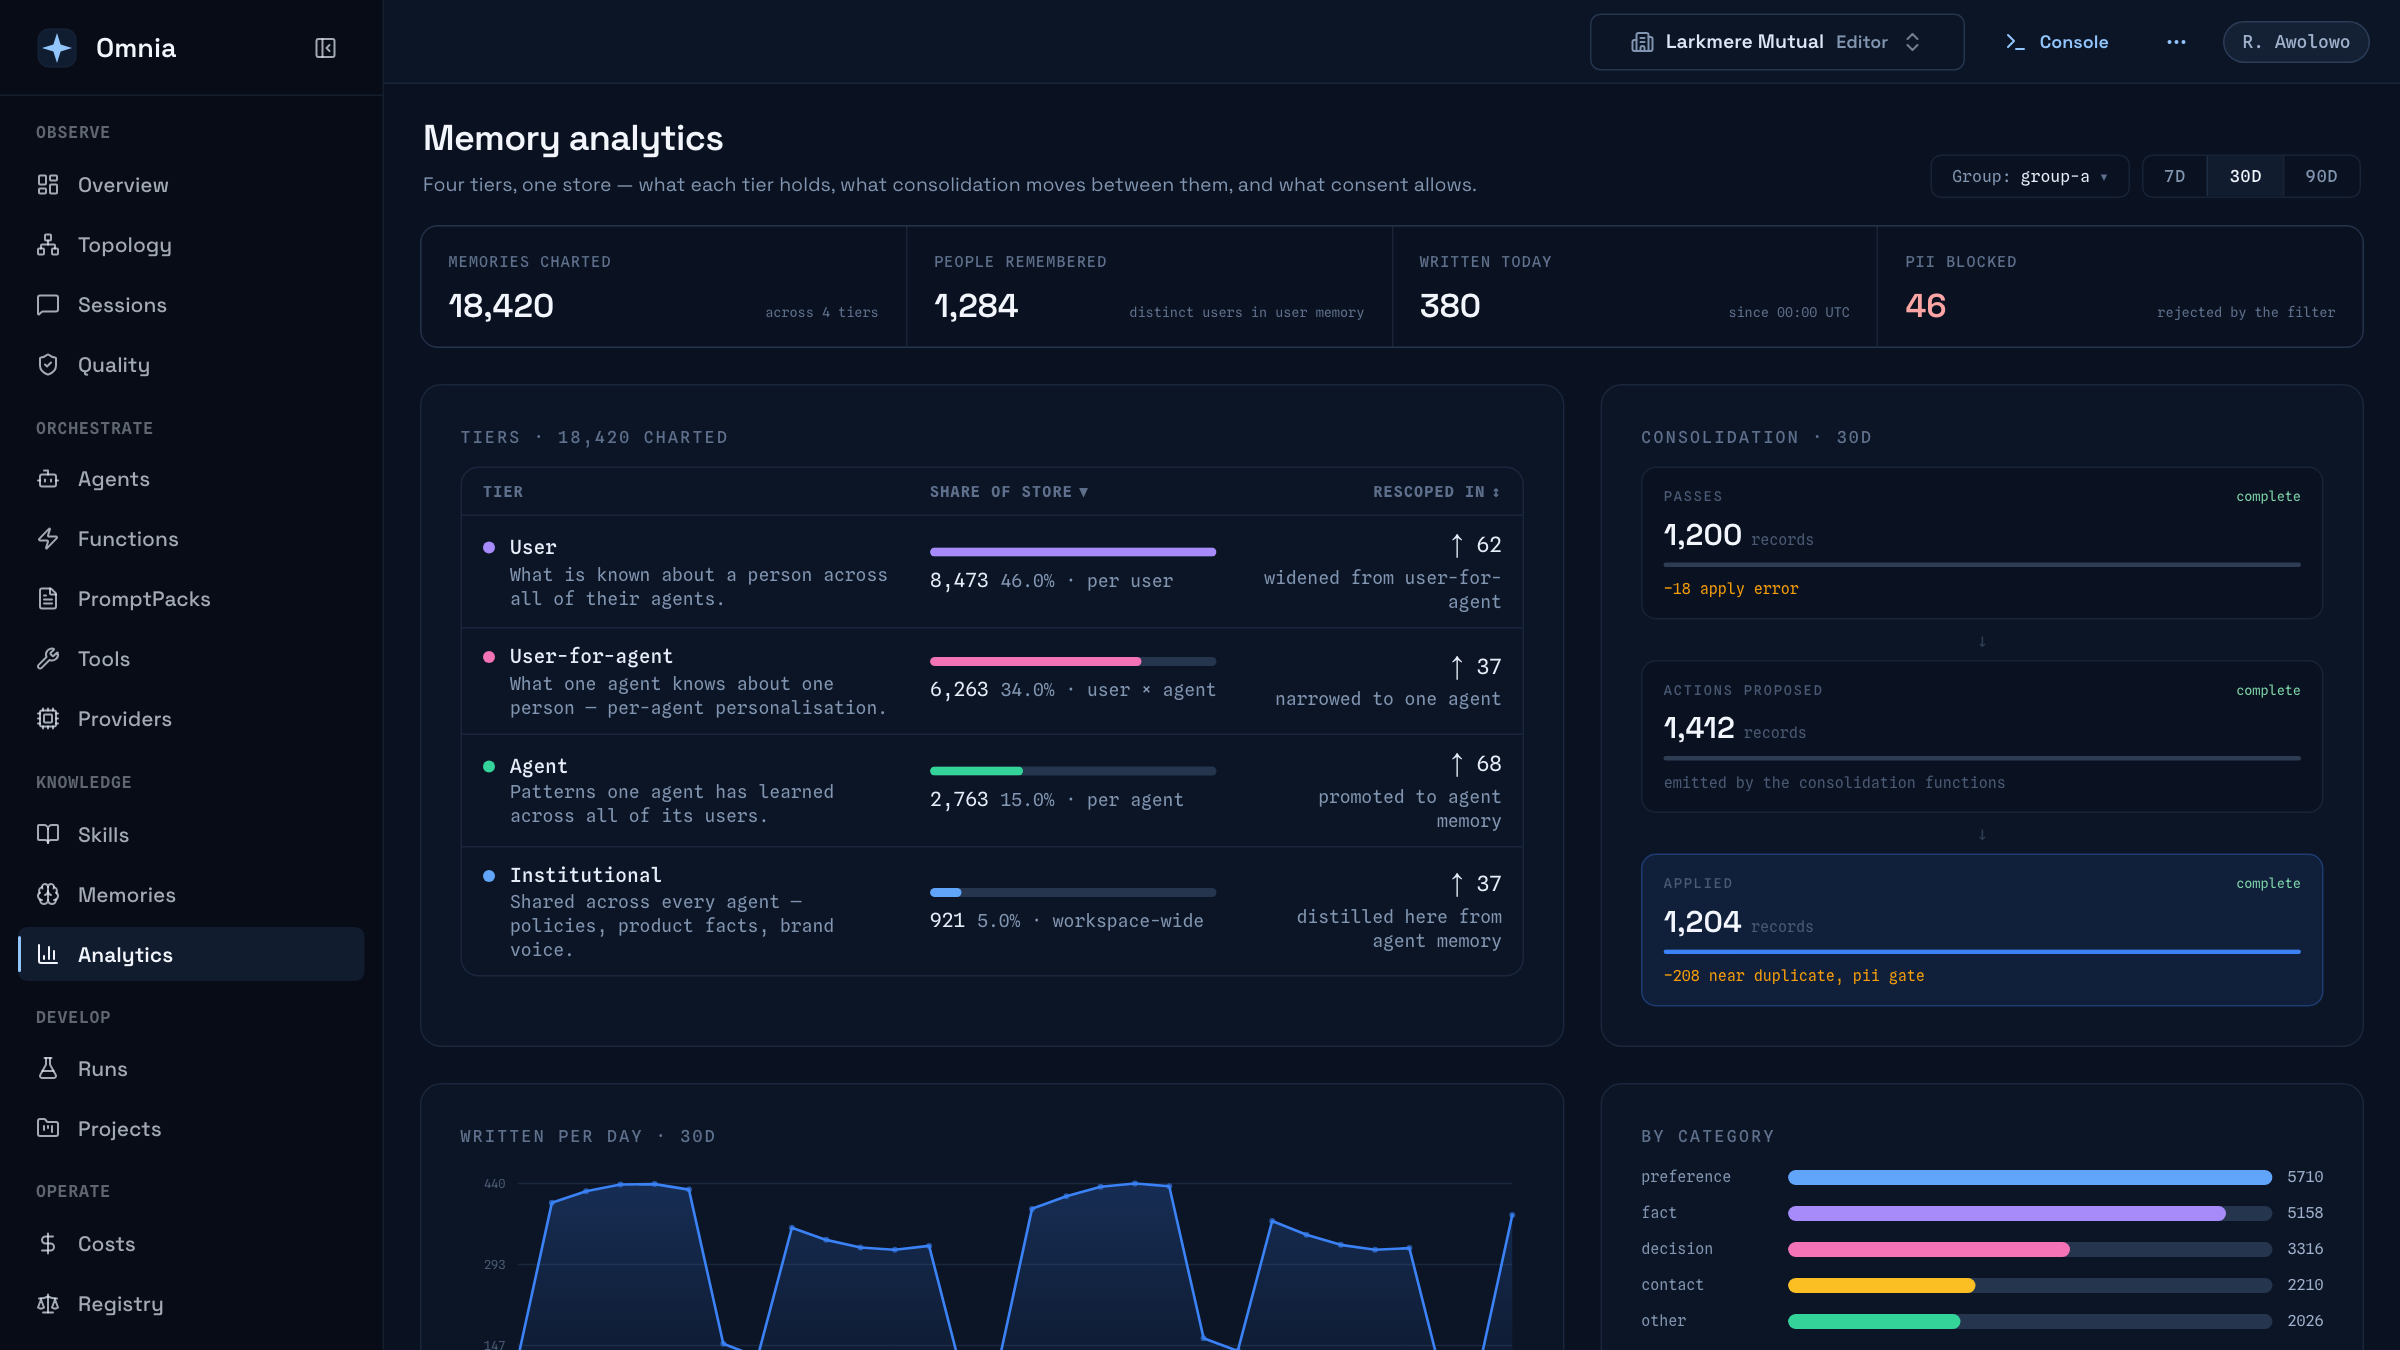
Task: Click the Providers chip icon
Action: [48, 719]
